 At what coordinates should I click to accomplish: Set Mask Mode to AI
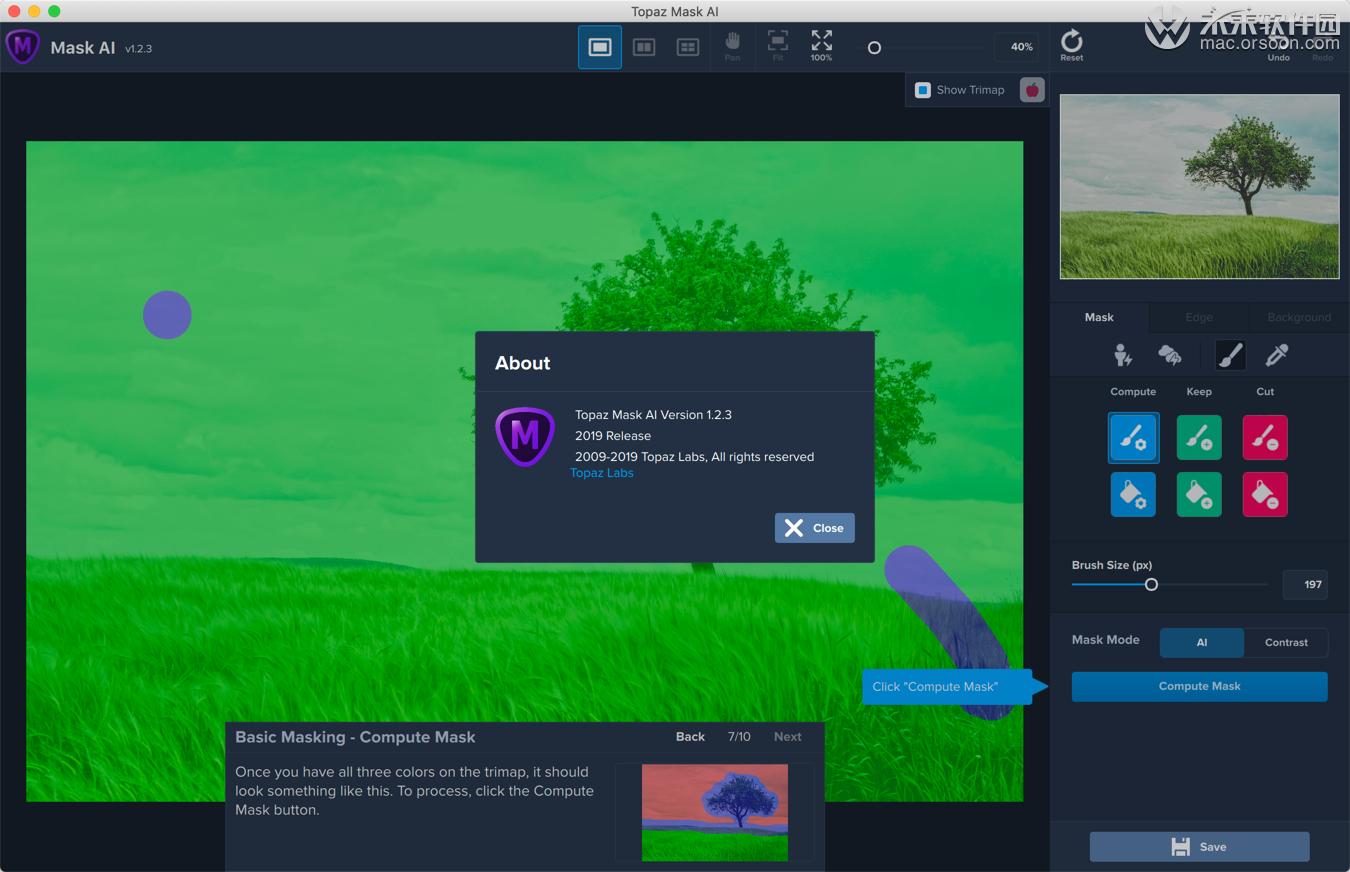(x=1202, y=642)
